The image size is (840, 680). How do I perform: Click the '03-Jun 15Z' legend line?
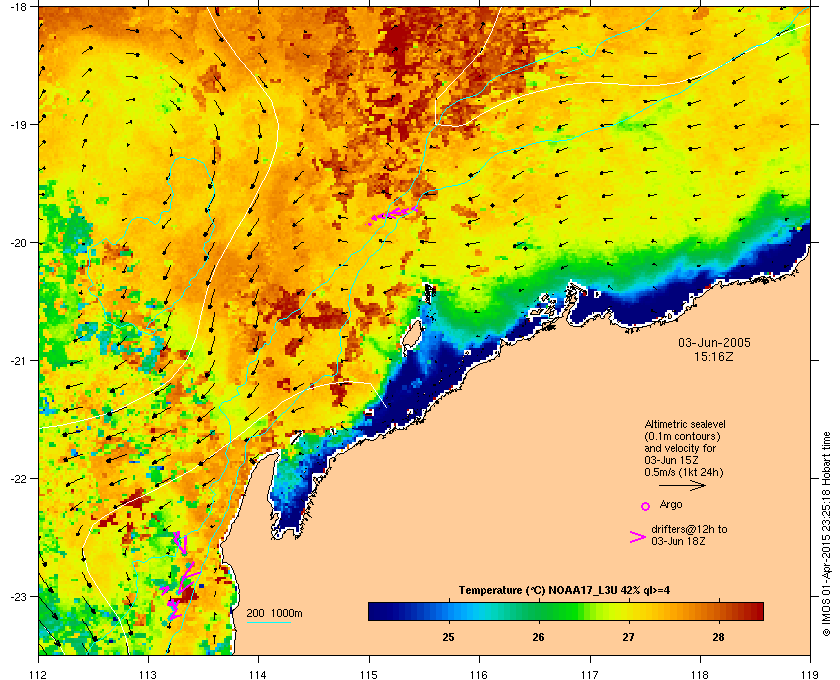coord(671,460)
